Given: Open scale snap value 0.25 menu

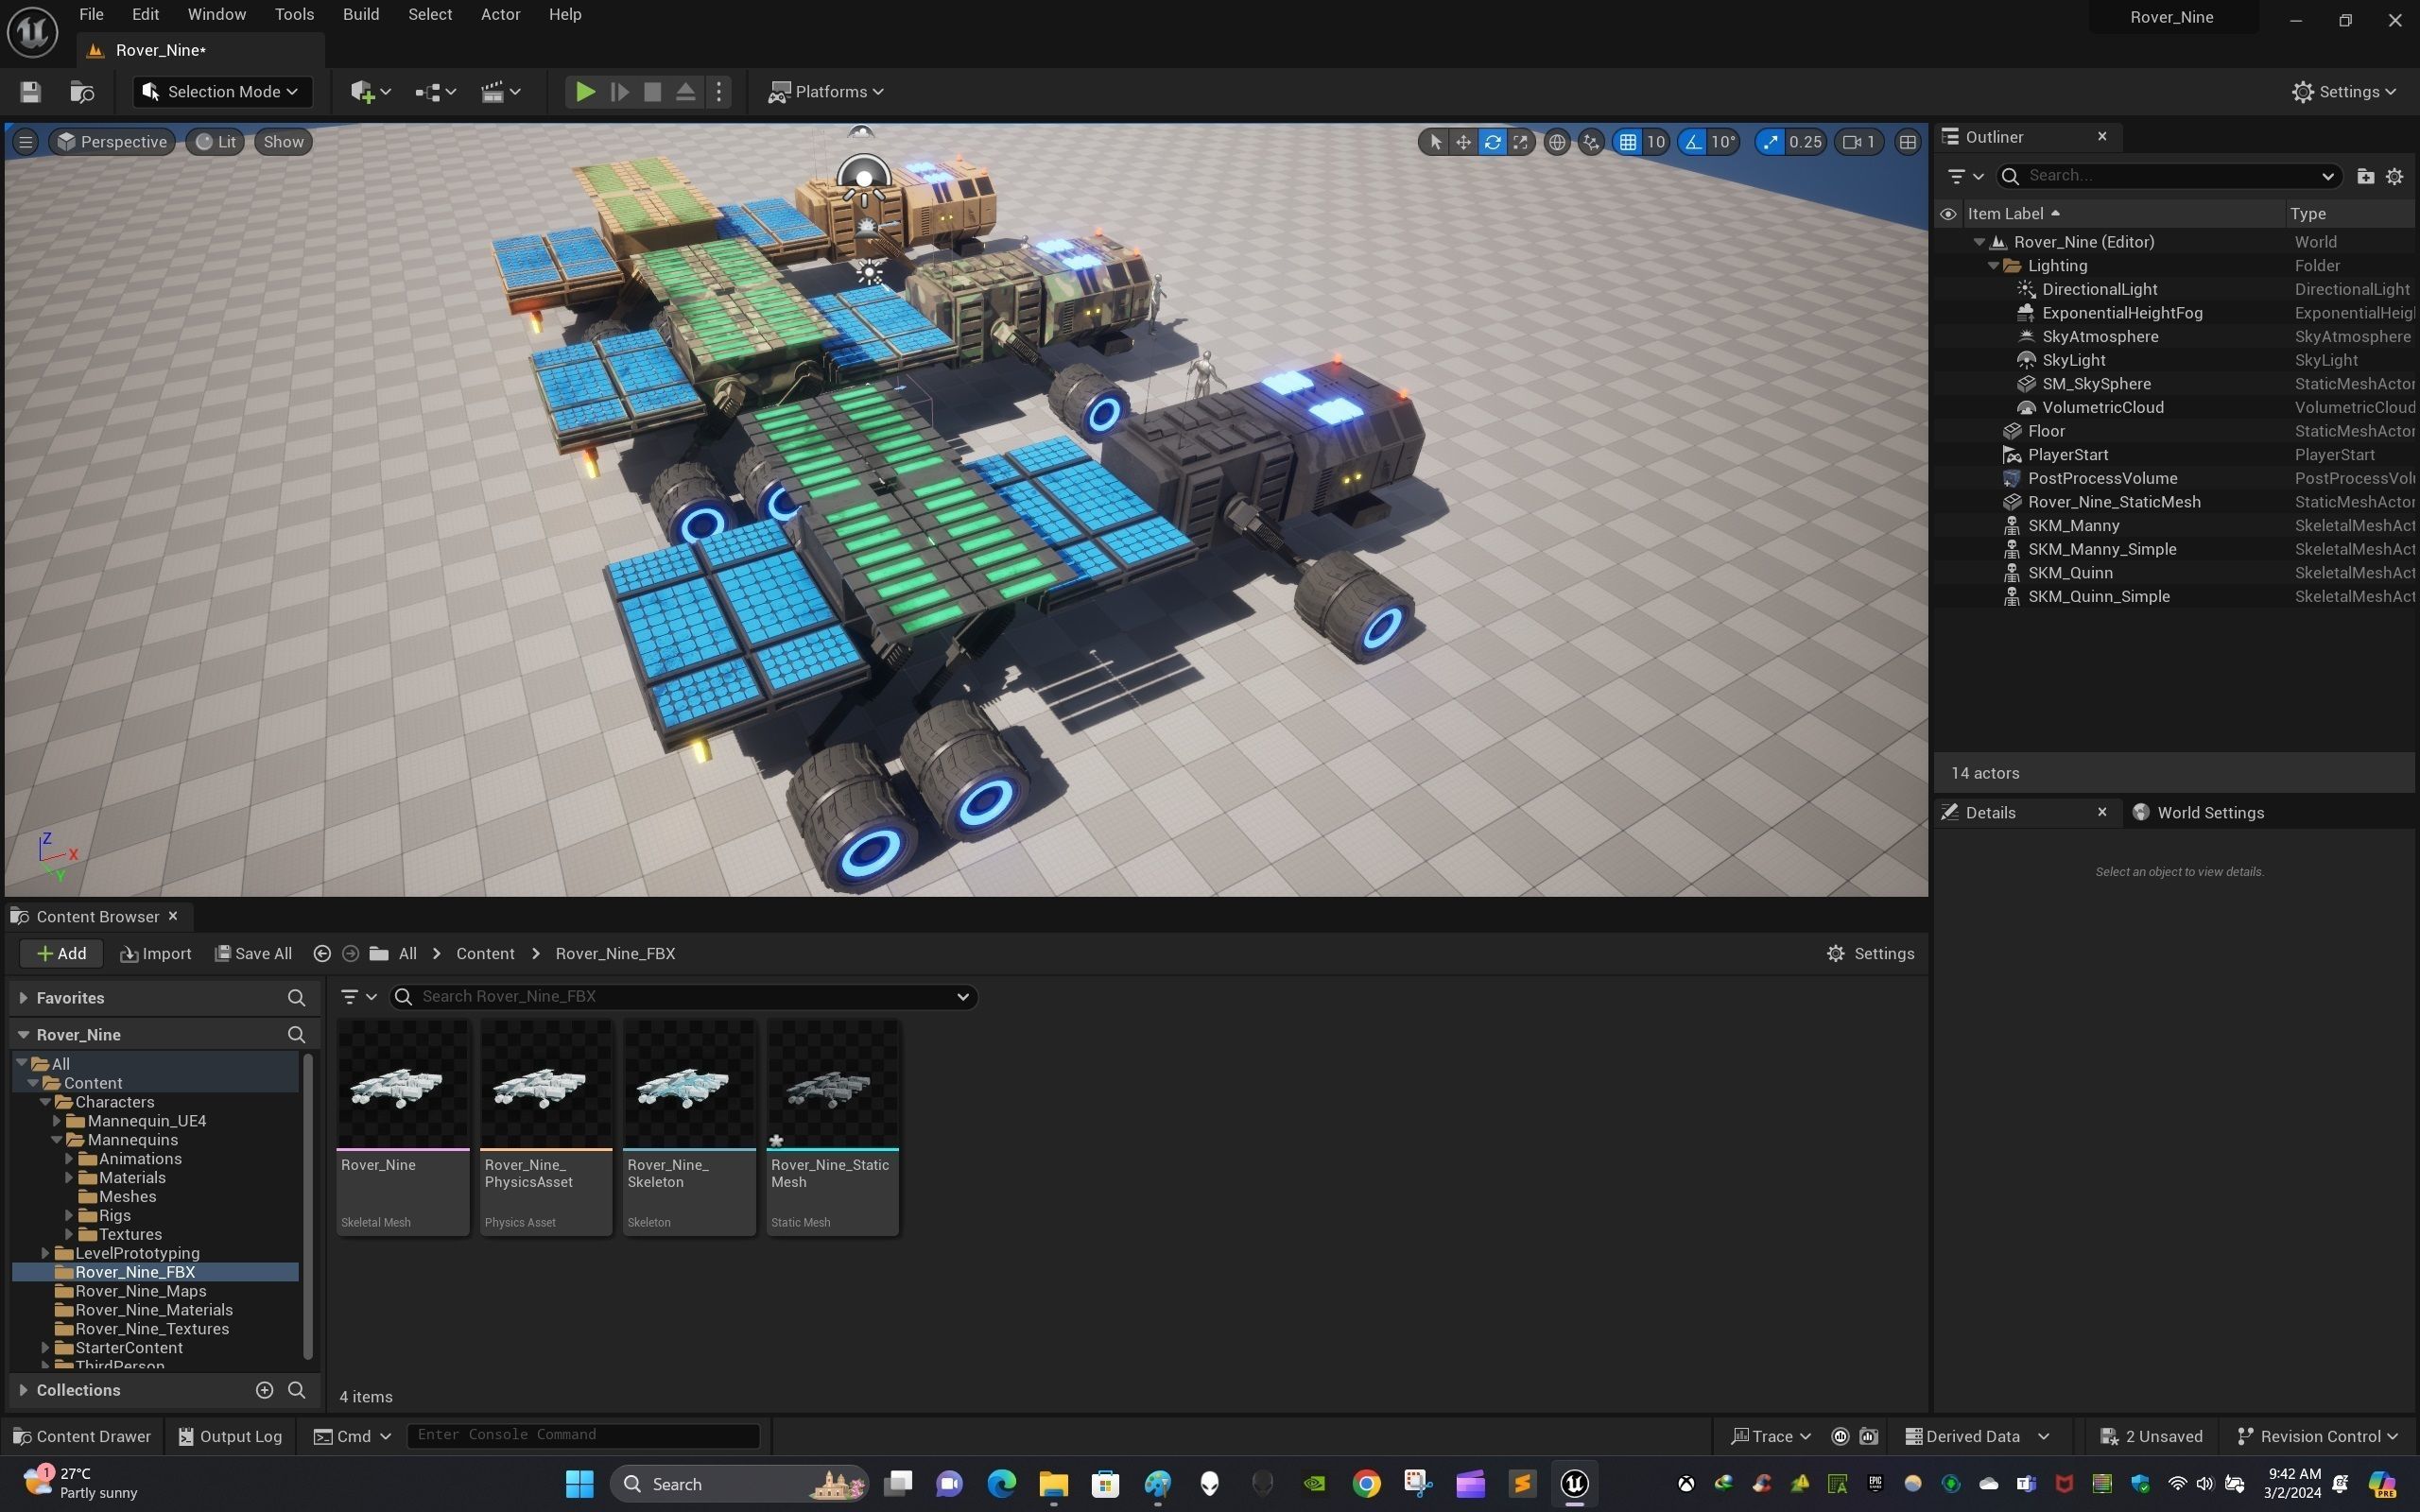Looking at the screenshot, I should pos(1805,142).
